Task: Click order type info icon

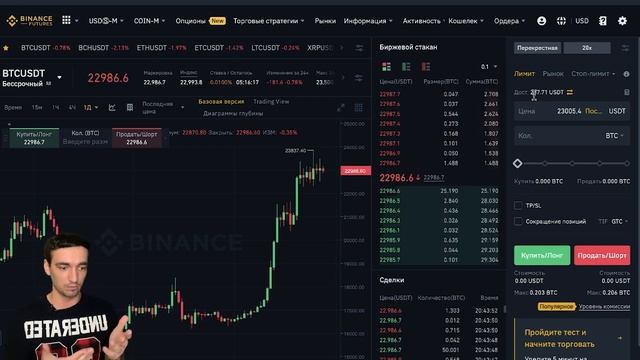Action: 626,74
